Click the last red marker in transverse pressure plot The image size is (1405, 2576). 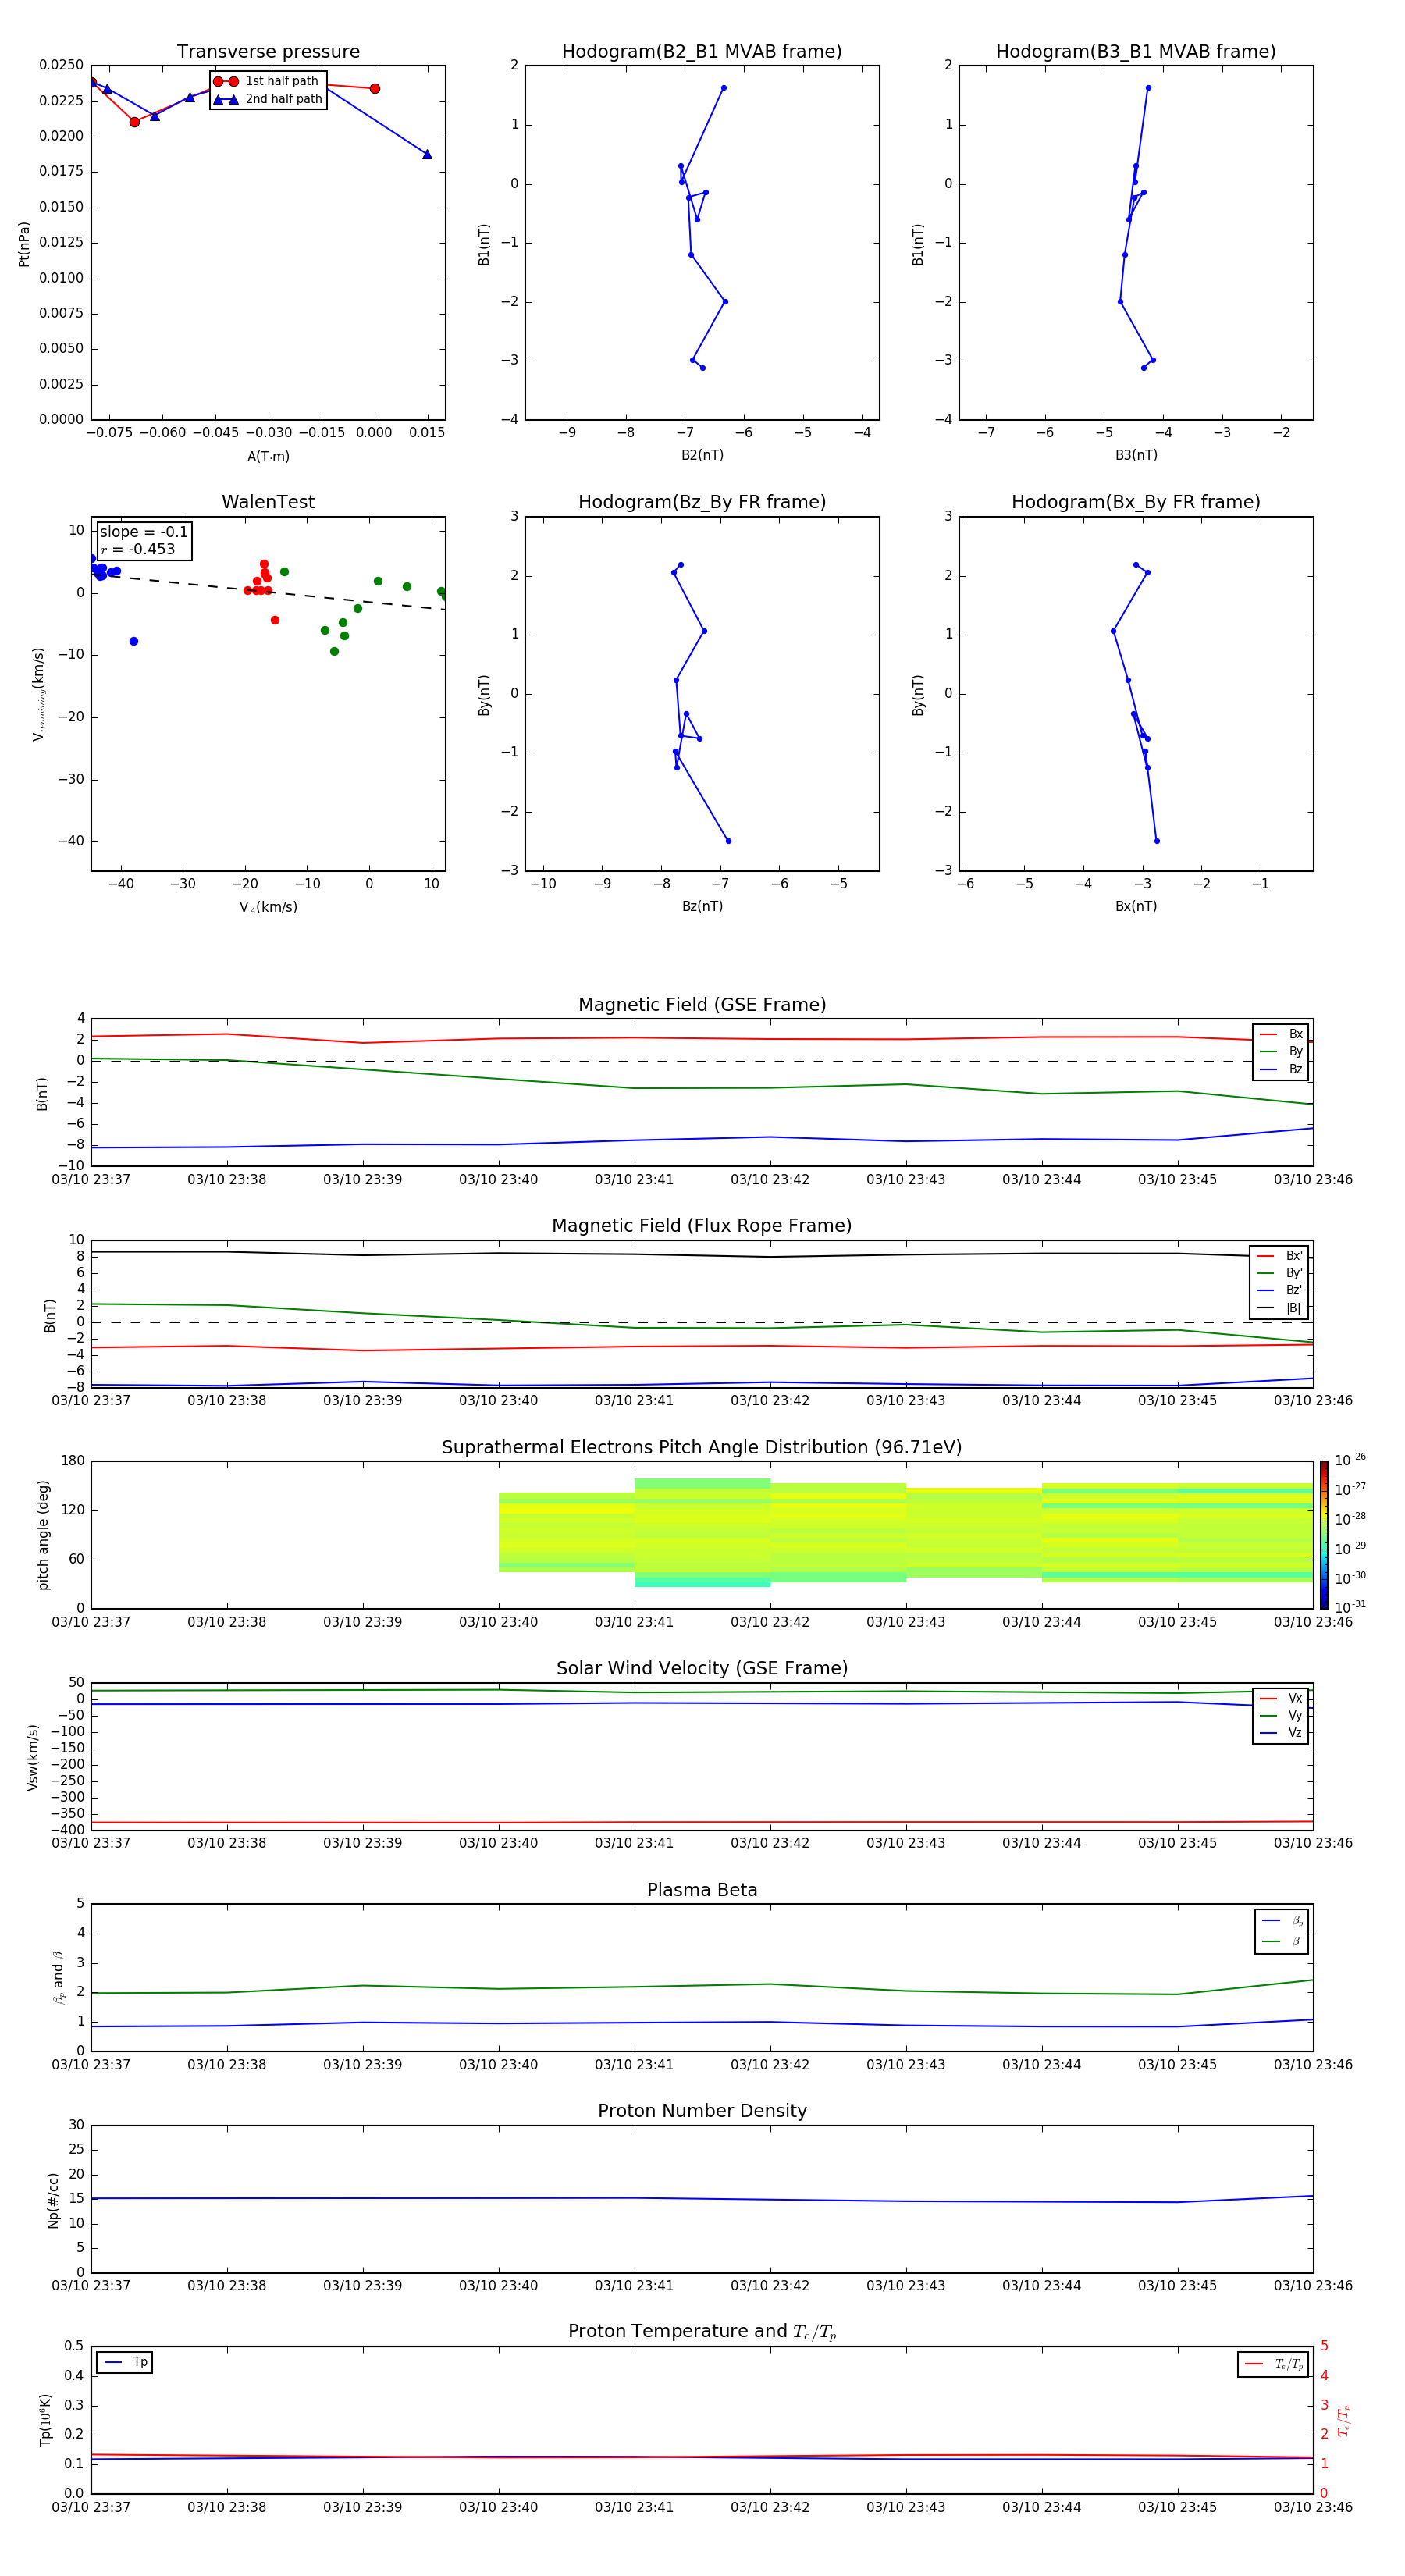[x=375, y=89]
